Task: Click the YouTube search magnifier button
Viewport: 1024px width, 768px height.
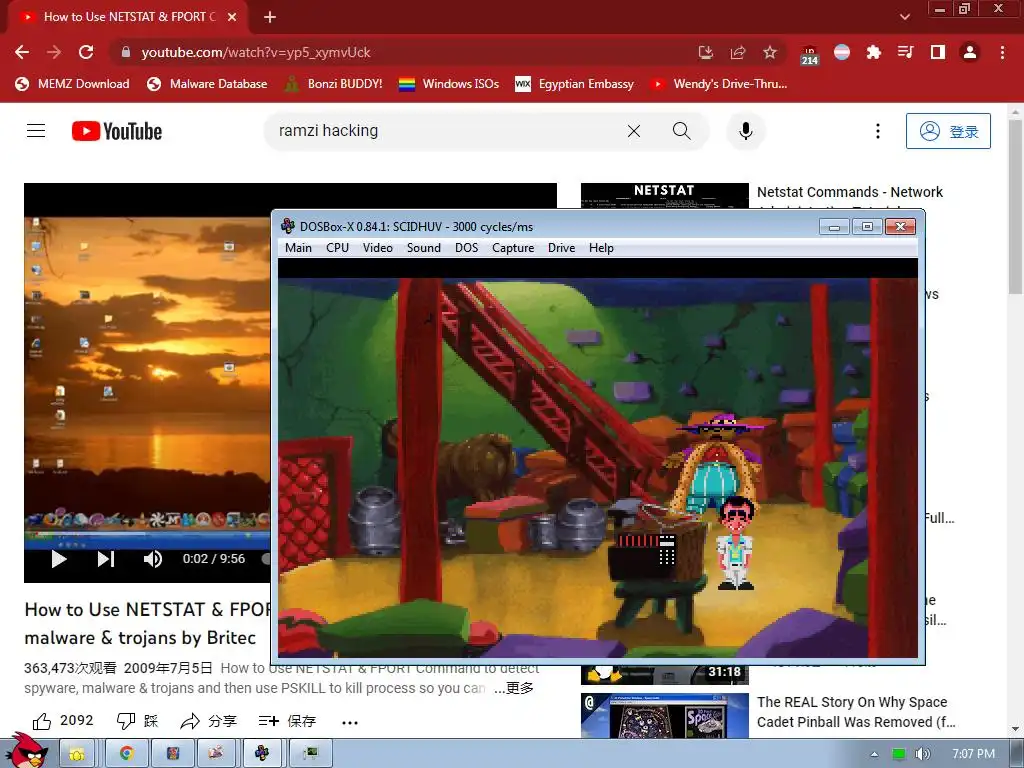Action: [x=681, y=131]
